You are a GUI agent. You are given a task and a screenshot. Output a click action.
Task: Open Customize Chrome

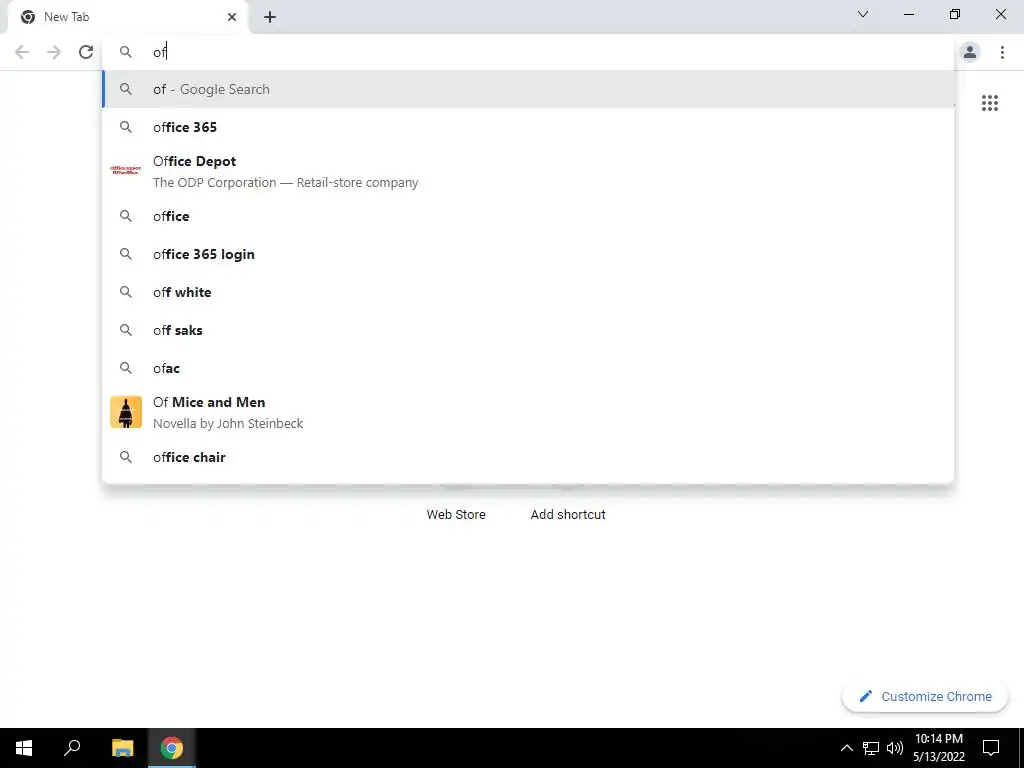coord(924,696)
